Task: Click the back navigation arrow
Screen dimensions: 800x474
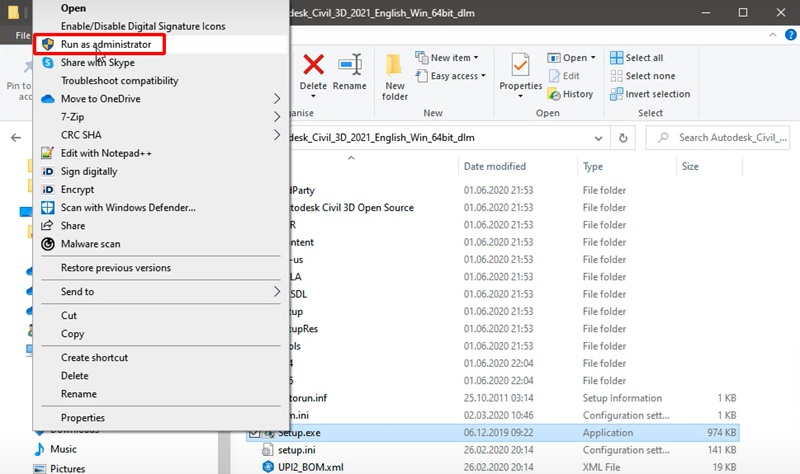Action: coord(16,138)
